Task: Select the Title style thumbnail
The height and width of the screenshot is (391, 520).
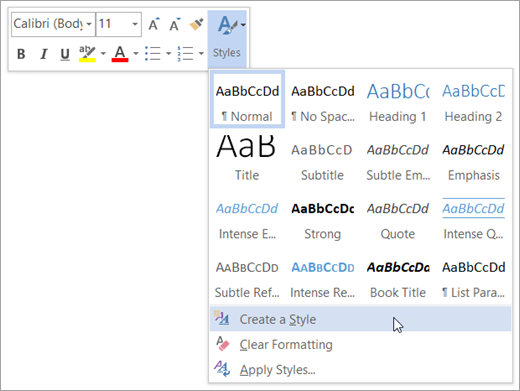Action: (x=247, y=158)
